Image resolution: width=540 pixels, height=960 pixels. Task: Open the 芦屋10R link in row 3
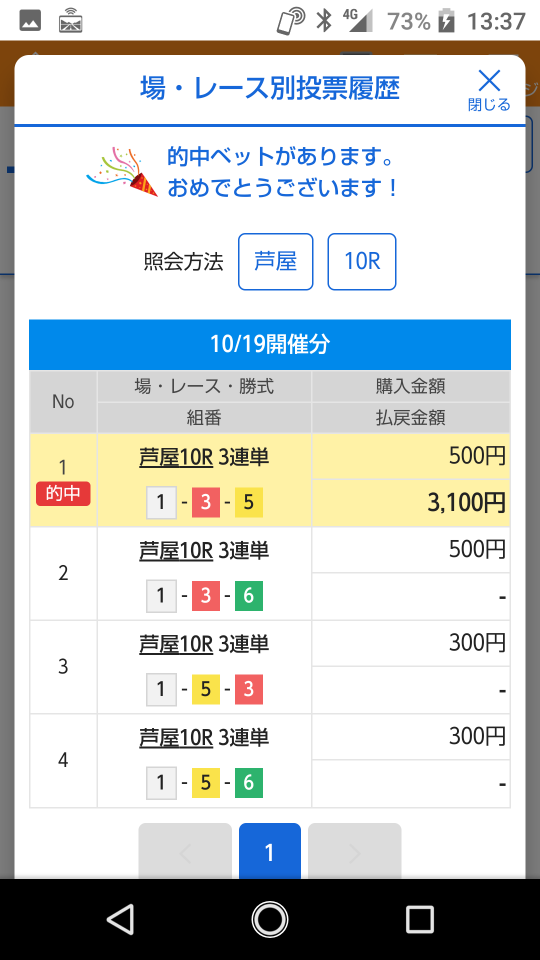click(176, 643)
